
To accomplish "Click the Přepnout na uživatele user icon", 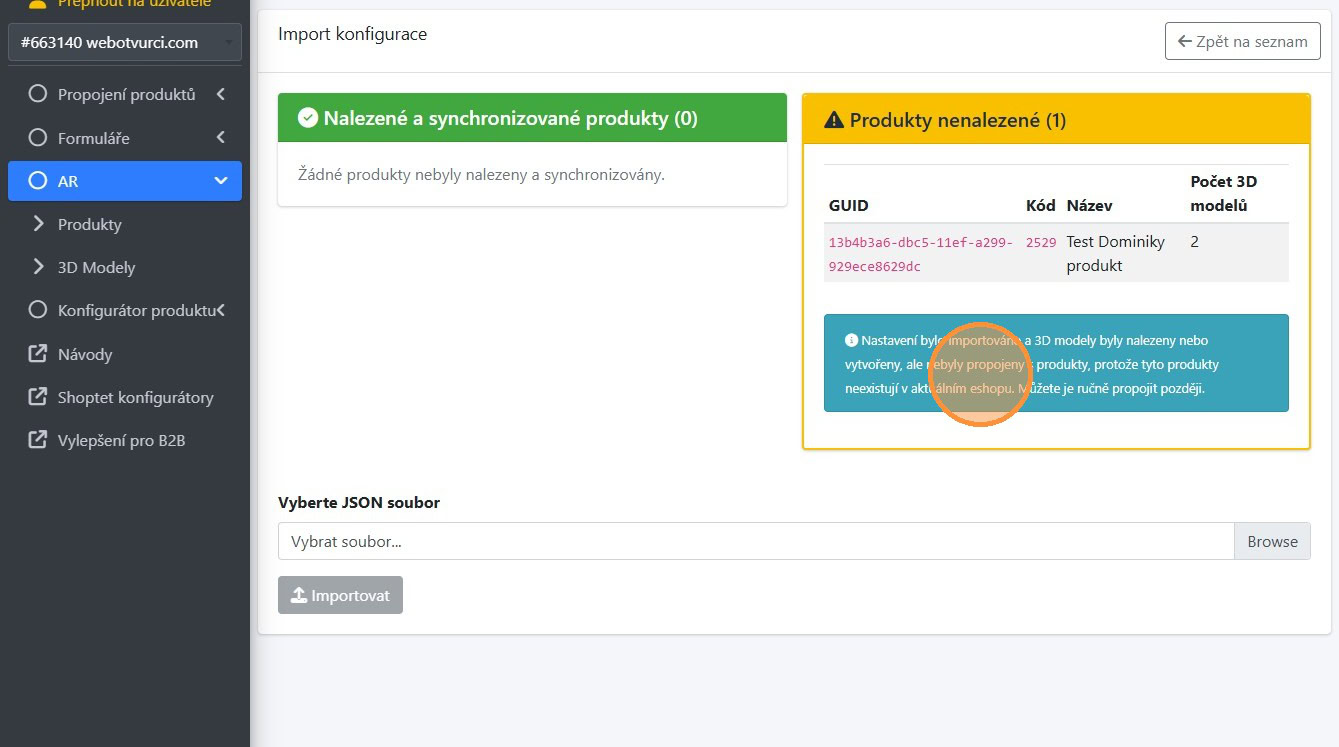I will (37, 3).
